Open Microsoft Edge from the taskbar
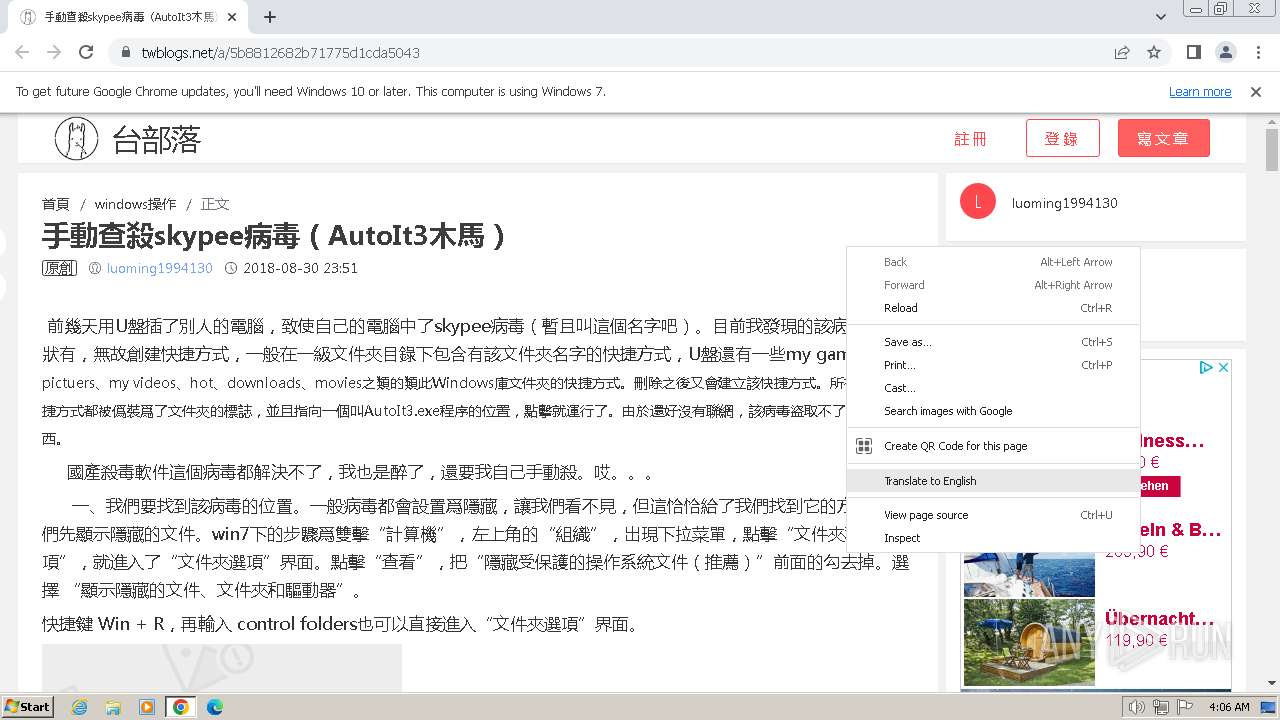The height and width of the screenshot is (720, 1280). pyautogui.click(x=215, y=707)
